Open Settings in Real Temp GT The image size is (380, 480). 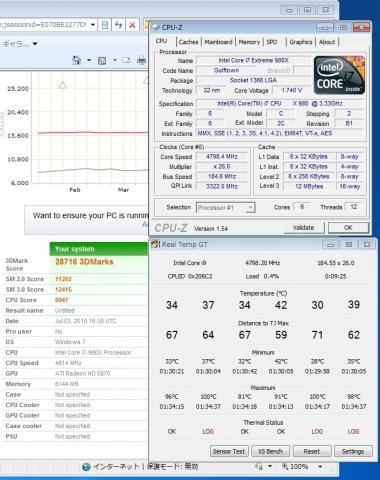(x=353, y=451)
